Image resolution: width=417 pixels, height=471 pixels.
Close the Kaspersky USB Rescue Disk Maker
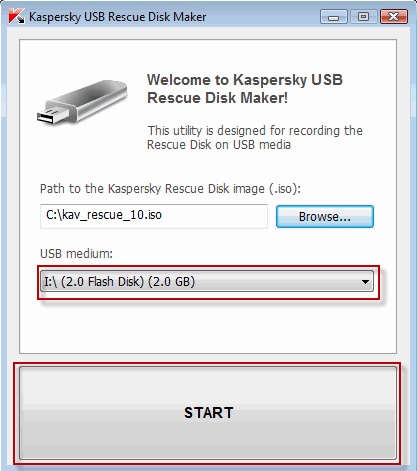pos(394,17)
